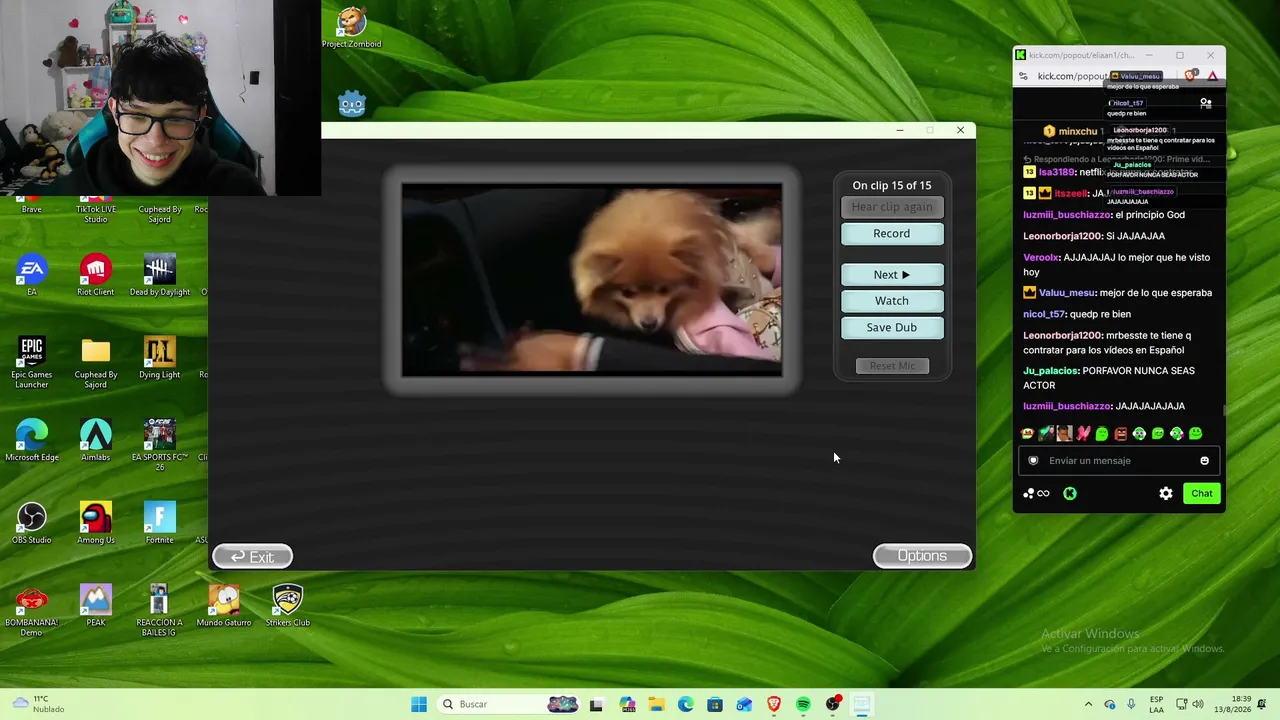Open the Cuphead By Sajord folder
Viewport: 1280px width, 720px height.
tap(96, 363)
